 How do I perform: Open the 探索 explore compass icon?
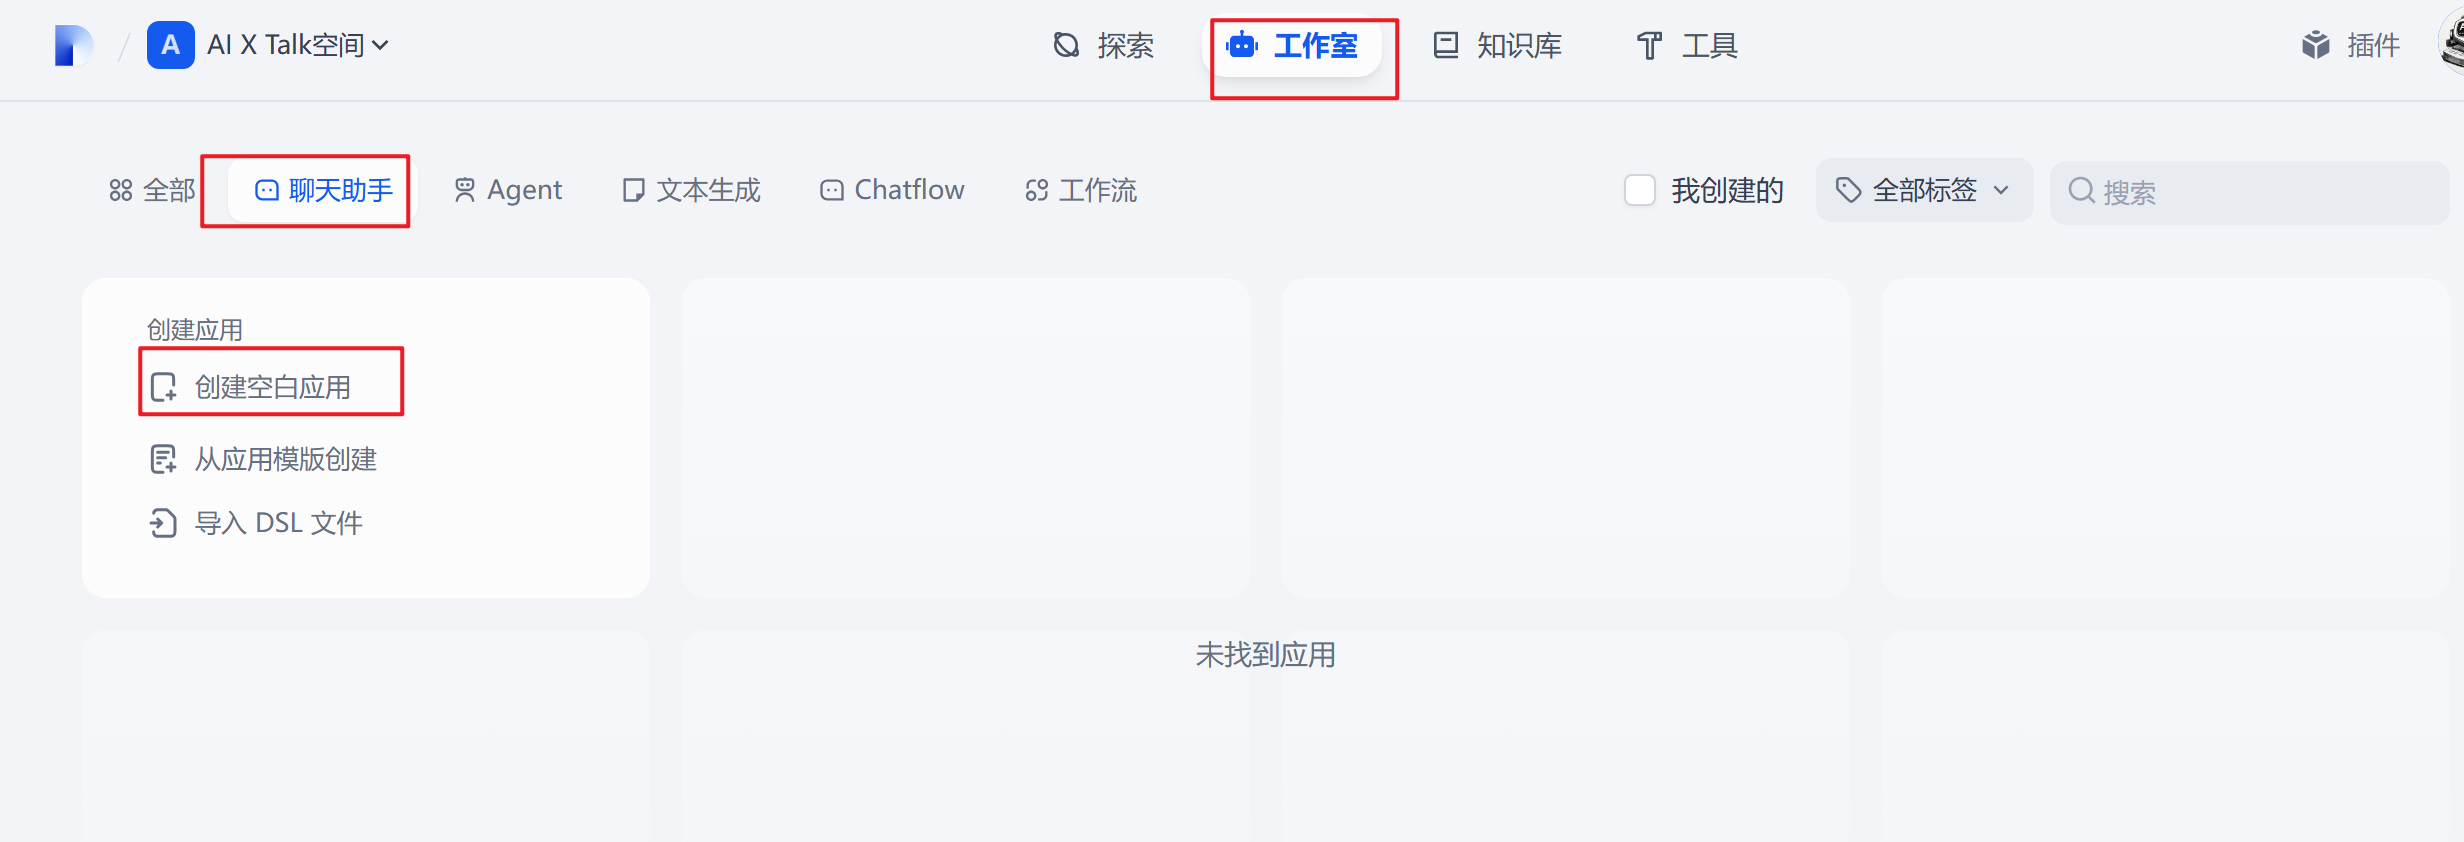click(1067, 45)
